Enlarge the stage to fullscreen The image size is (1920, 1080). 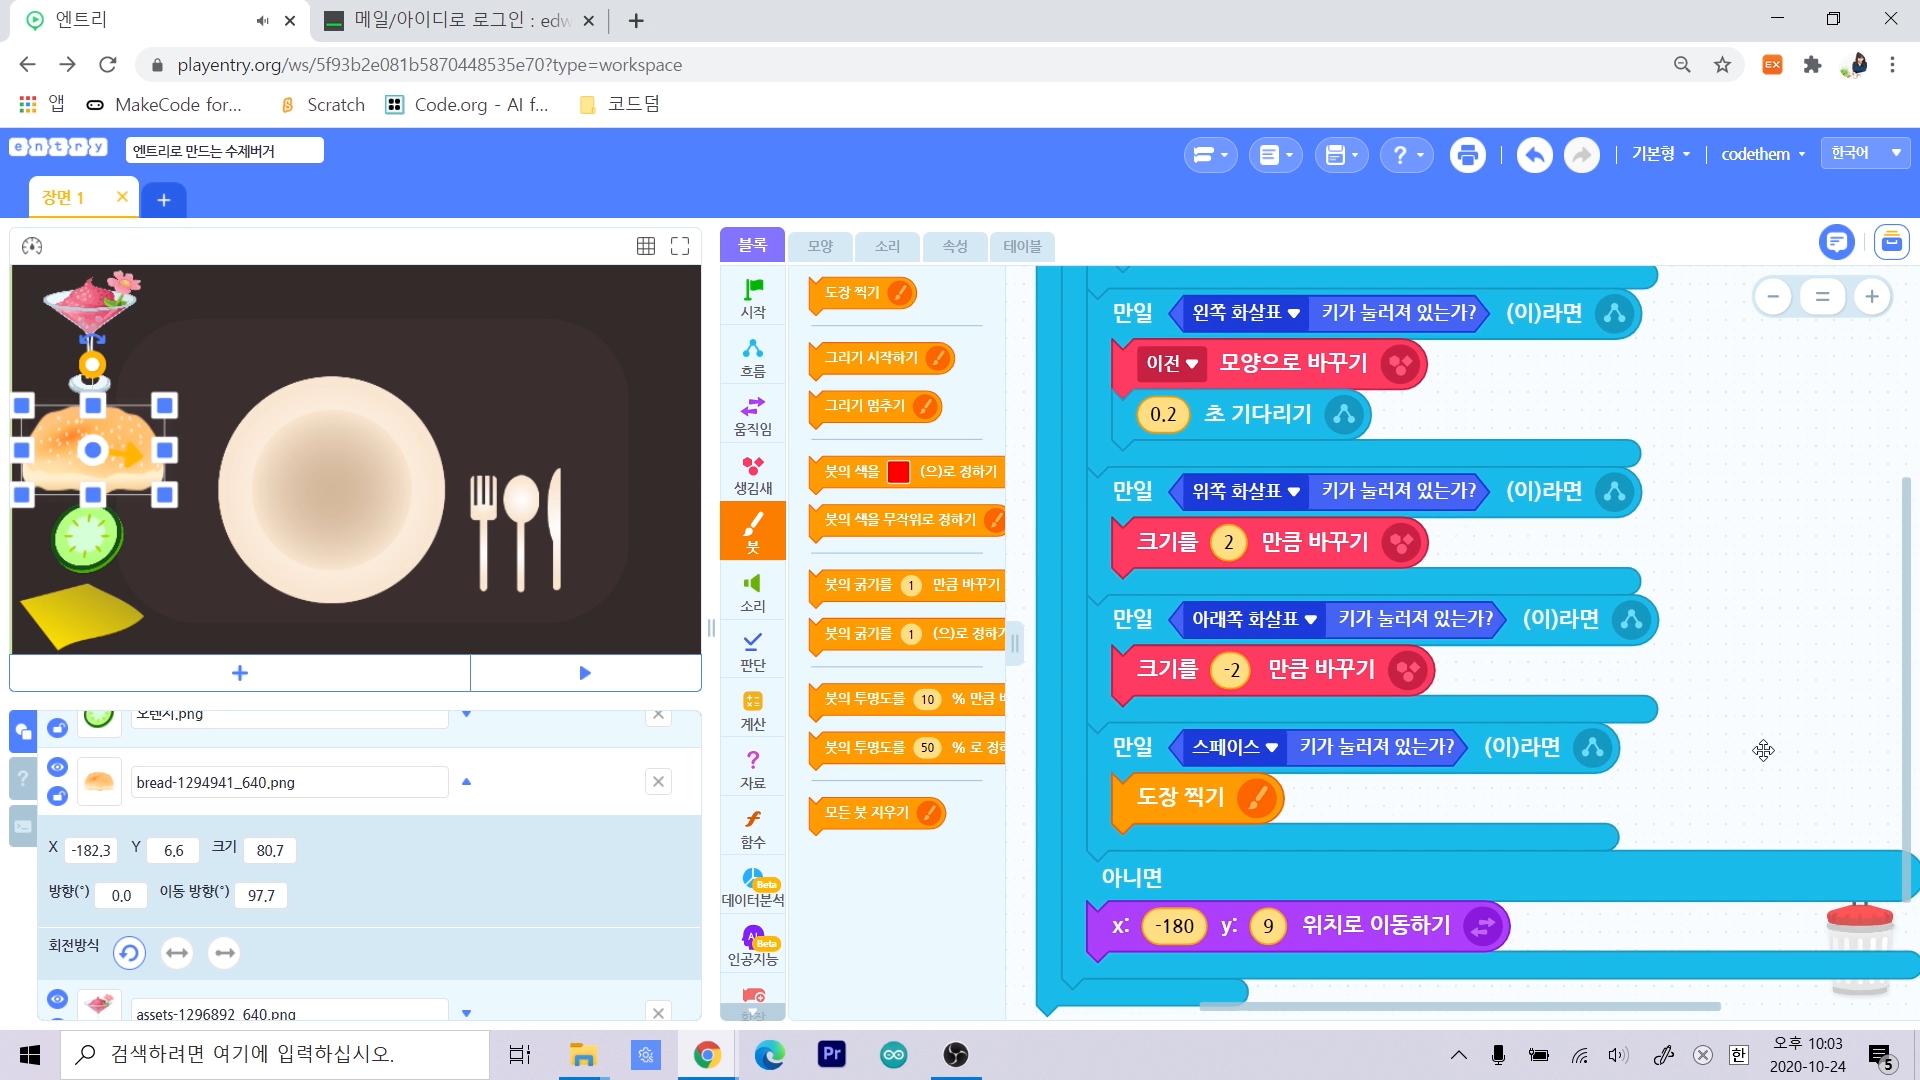pos(680,246)
